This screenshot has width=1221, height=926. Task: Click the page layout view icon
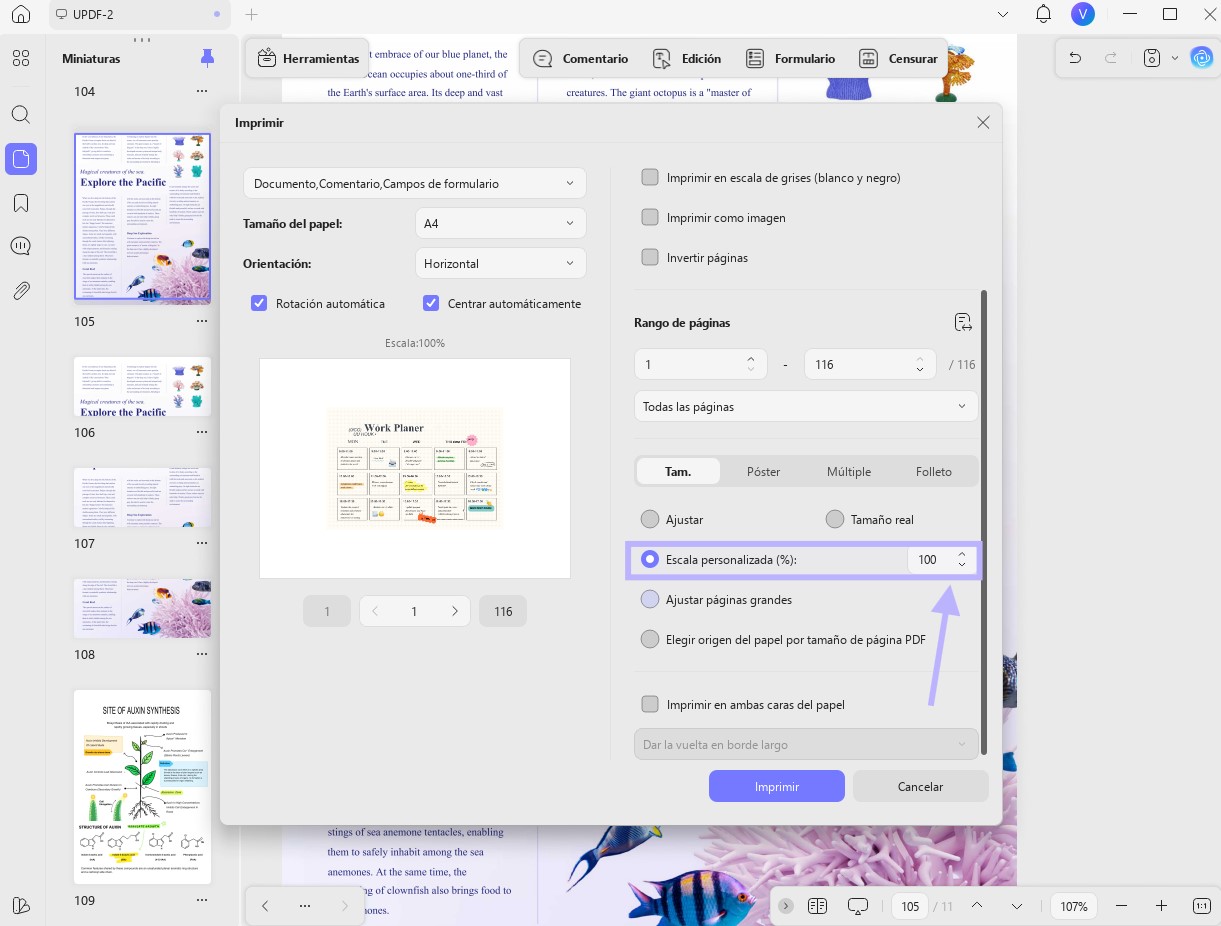click(x=817, y=906)
